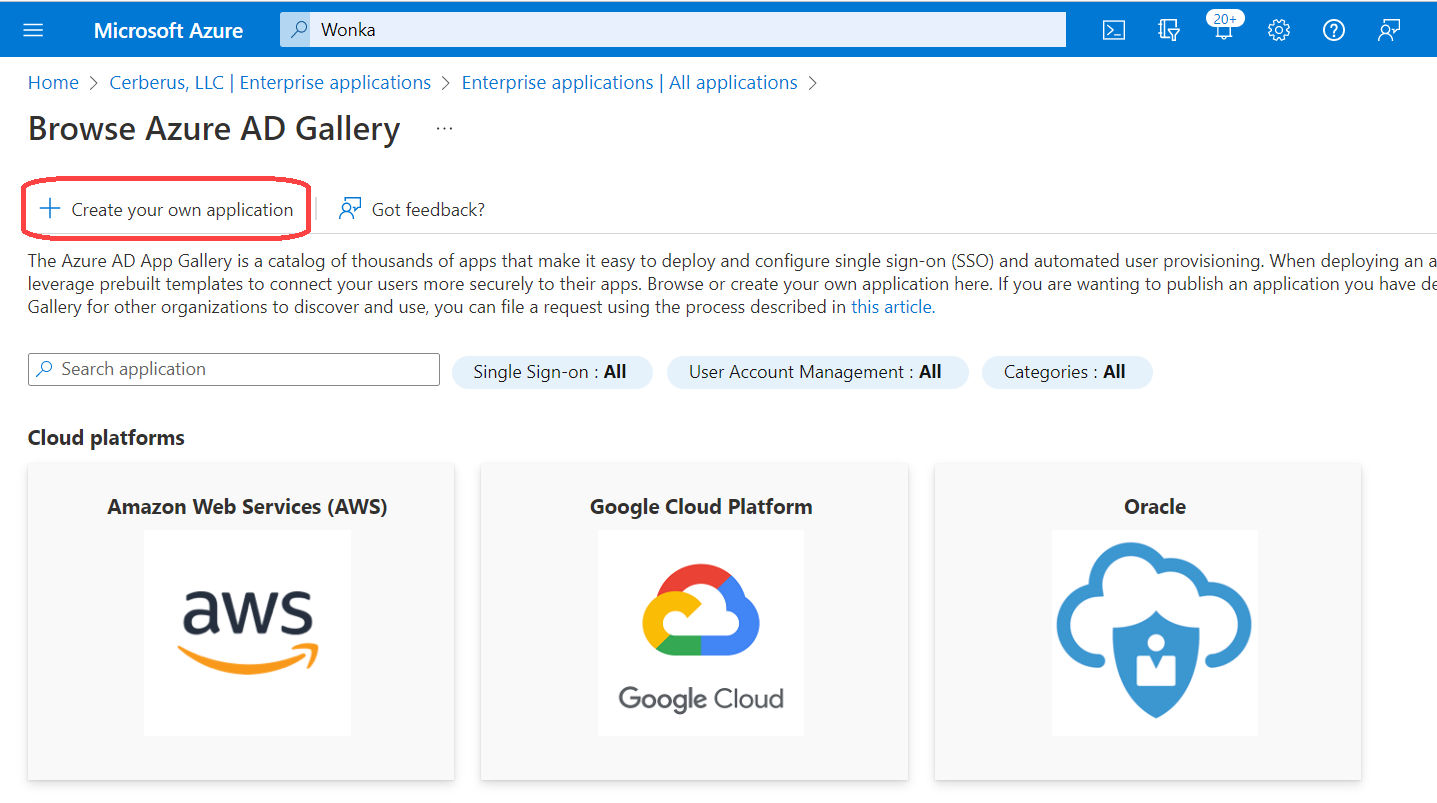Click the Got feedback? button
This screenshot has width=1437, height=803.
point(412,209)
